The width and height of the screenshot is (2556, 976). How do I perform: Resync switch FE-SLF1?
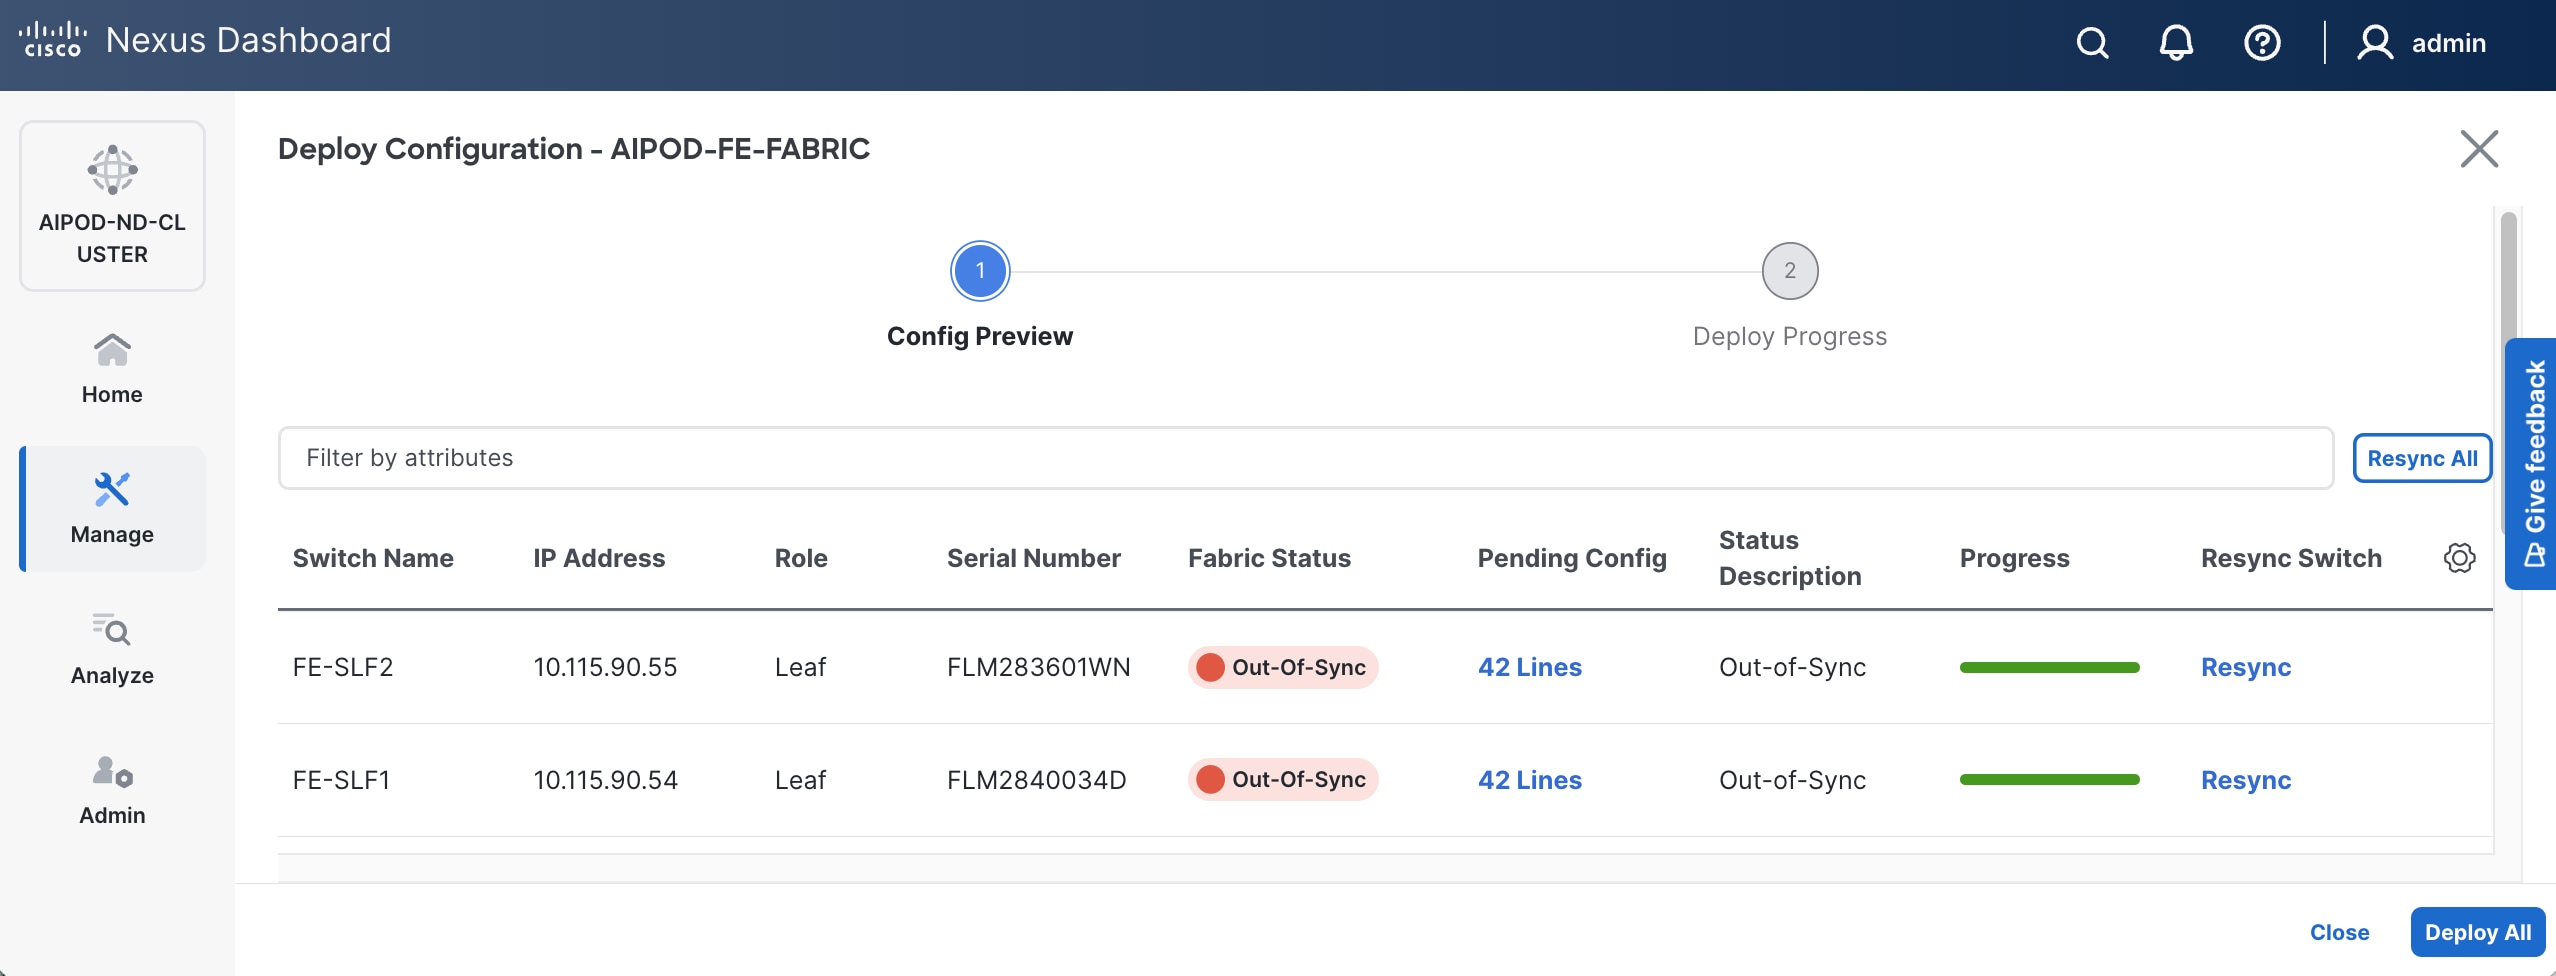point(2245,780)
